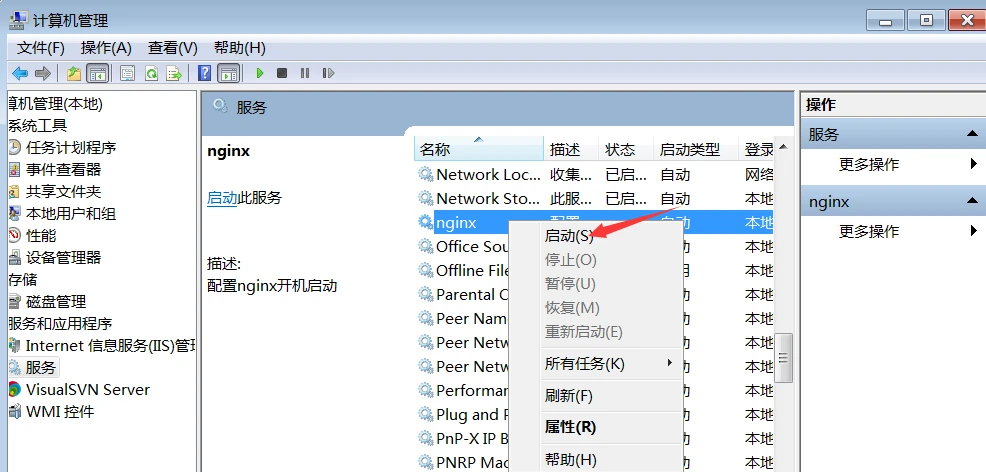Select 共享文件夹 in the tree
The width and height of the screenshot is (986, 472).
(x=64, y=192)
